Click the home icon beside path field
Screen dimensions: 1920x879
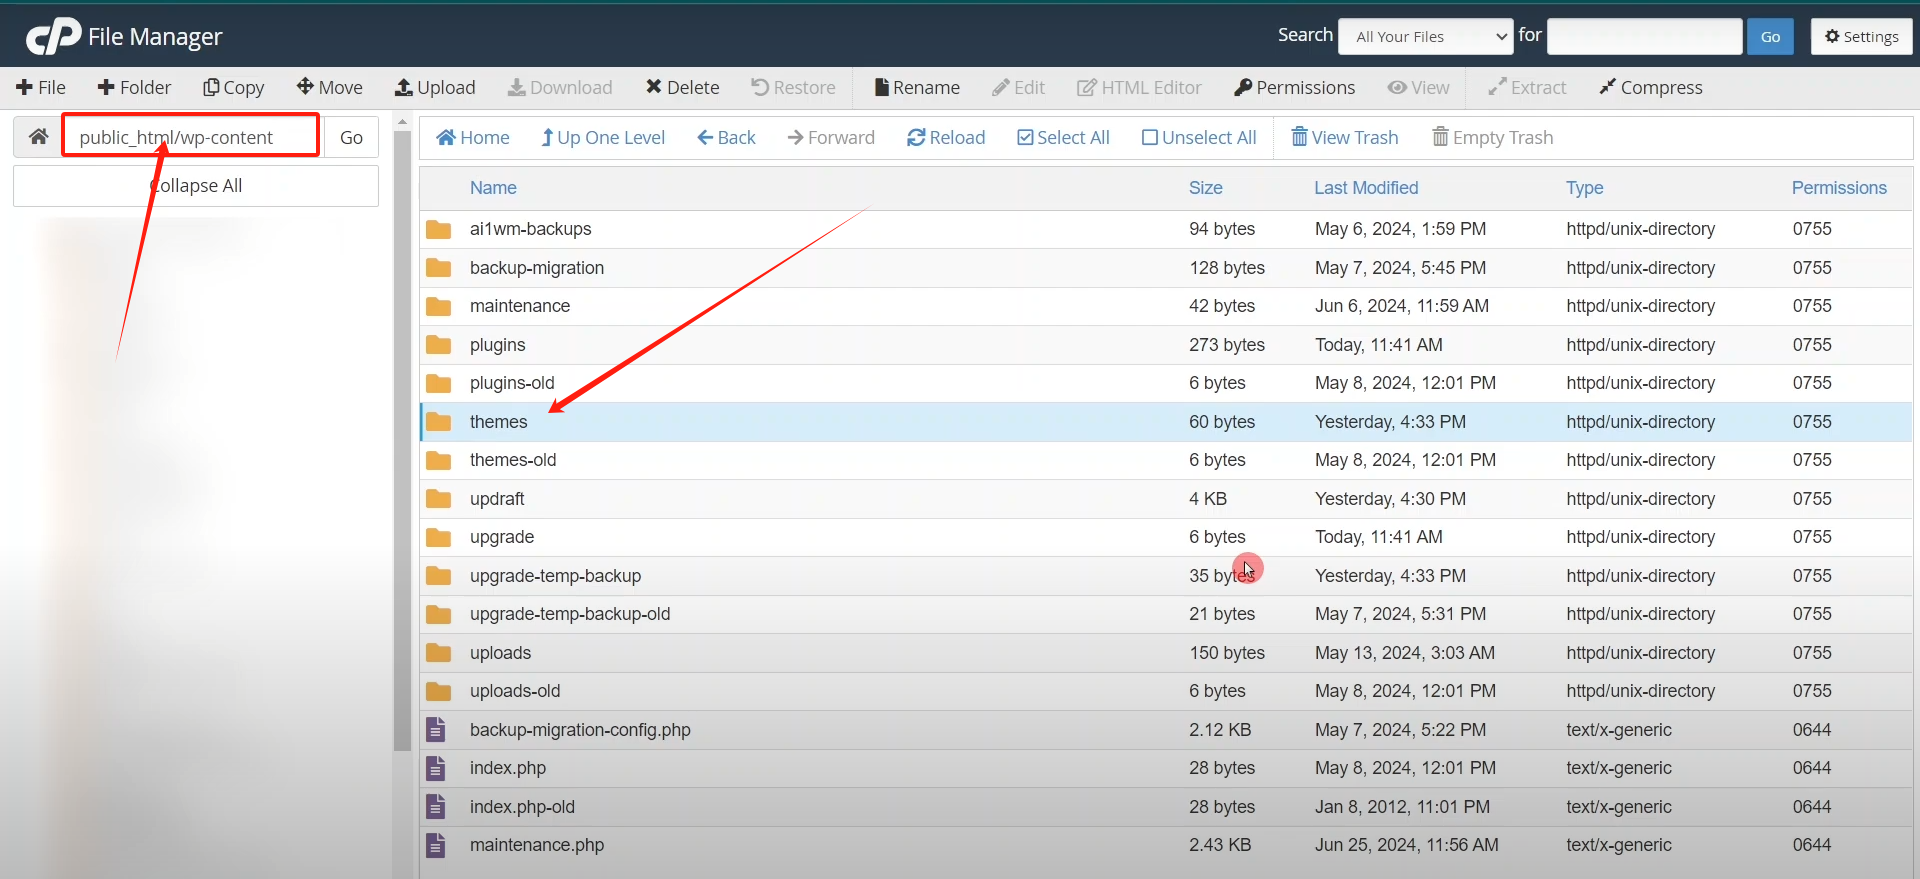pyautogui.click(x=38, y=137)
